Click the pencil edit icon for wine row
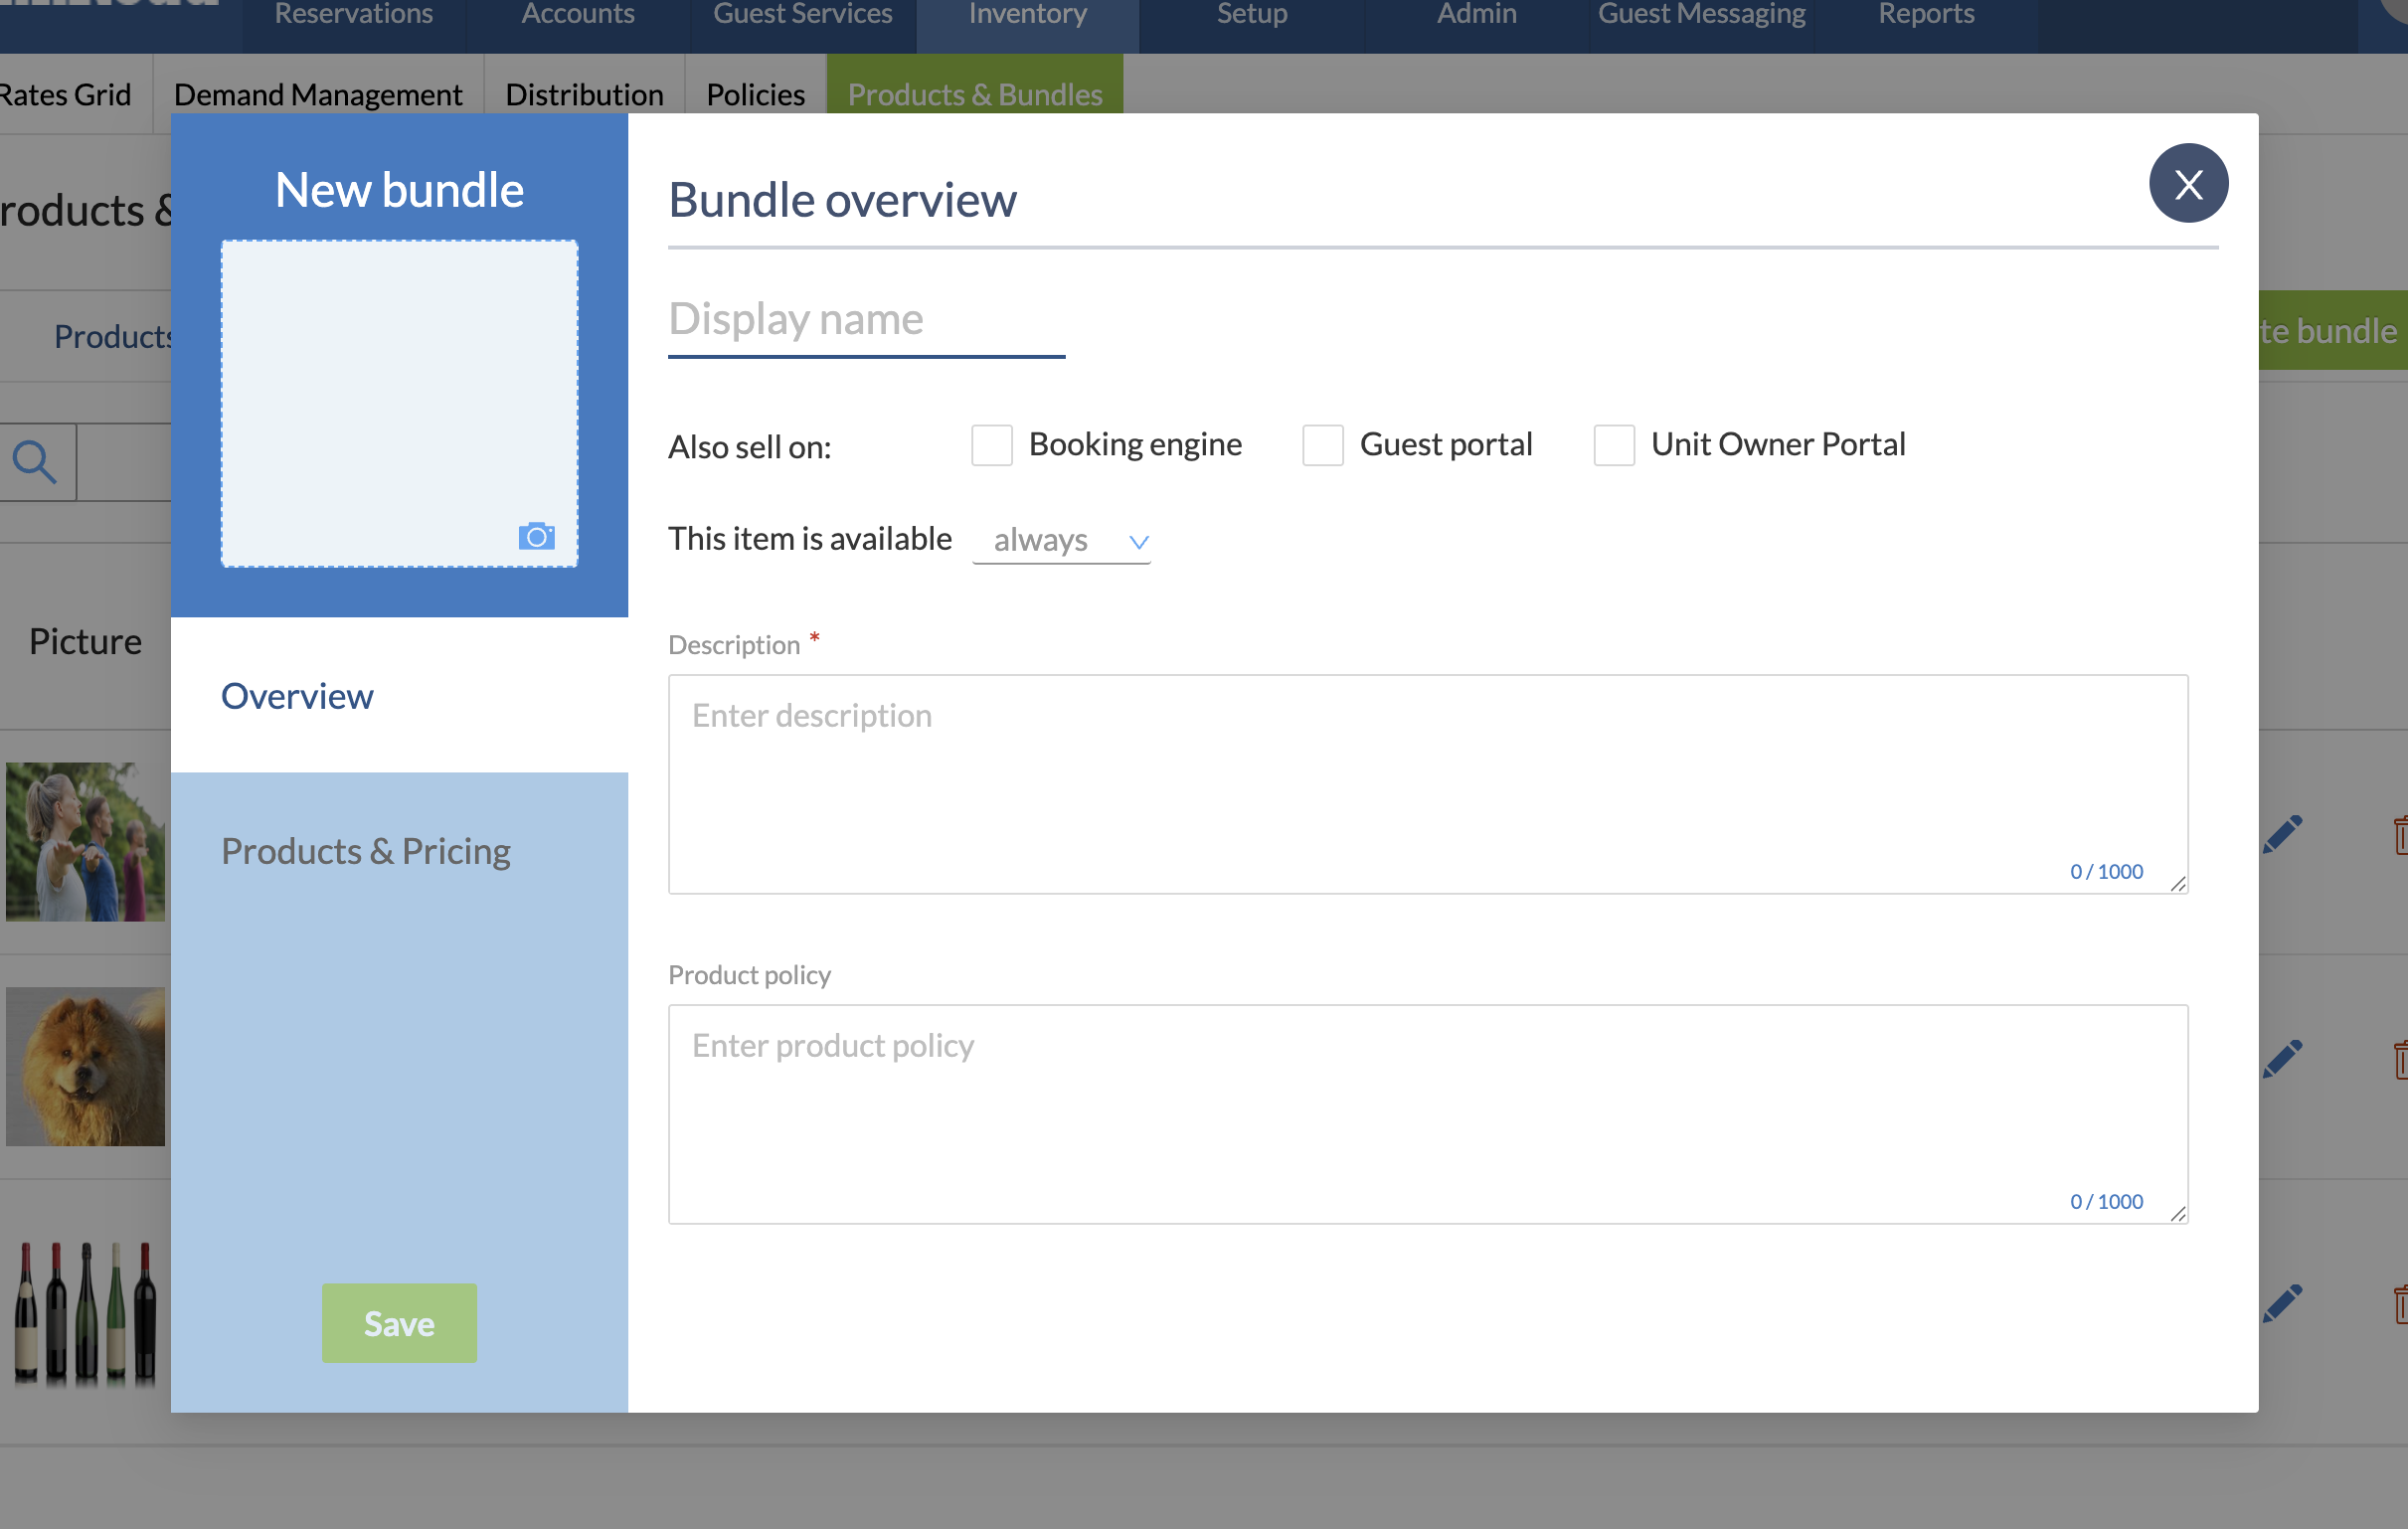The width and height of the screenshot is (2408, 1529). pos(2283,1303)
